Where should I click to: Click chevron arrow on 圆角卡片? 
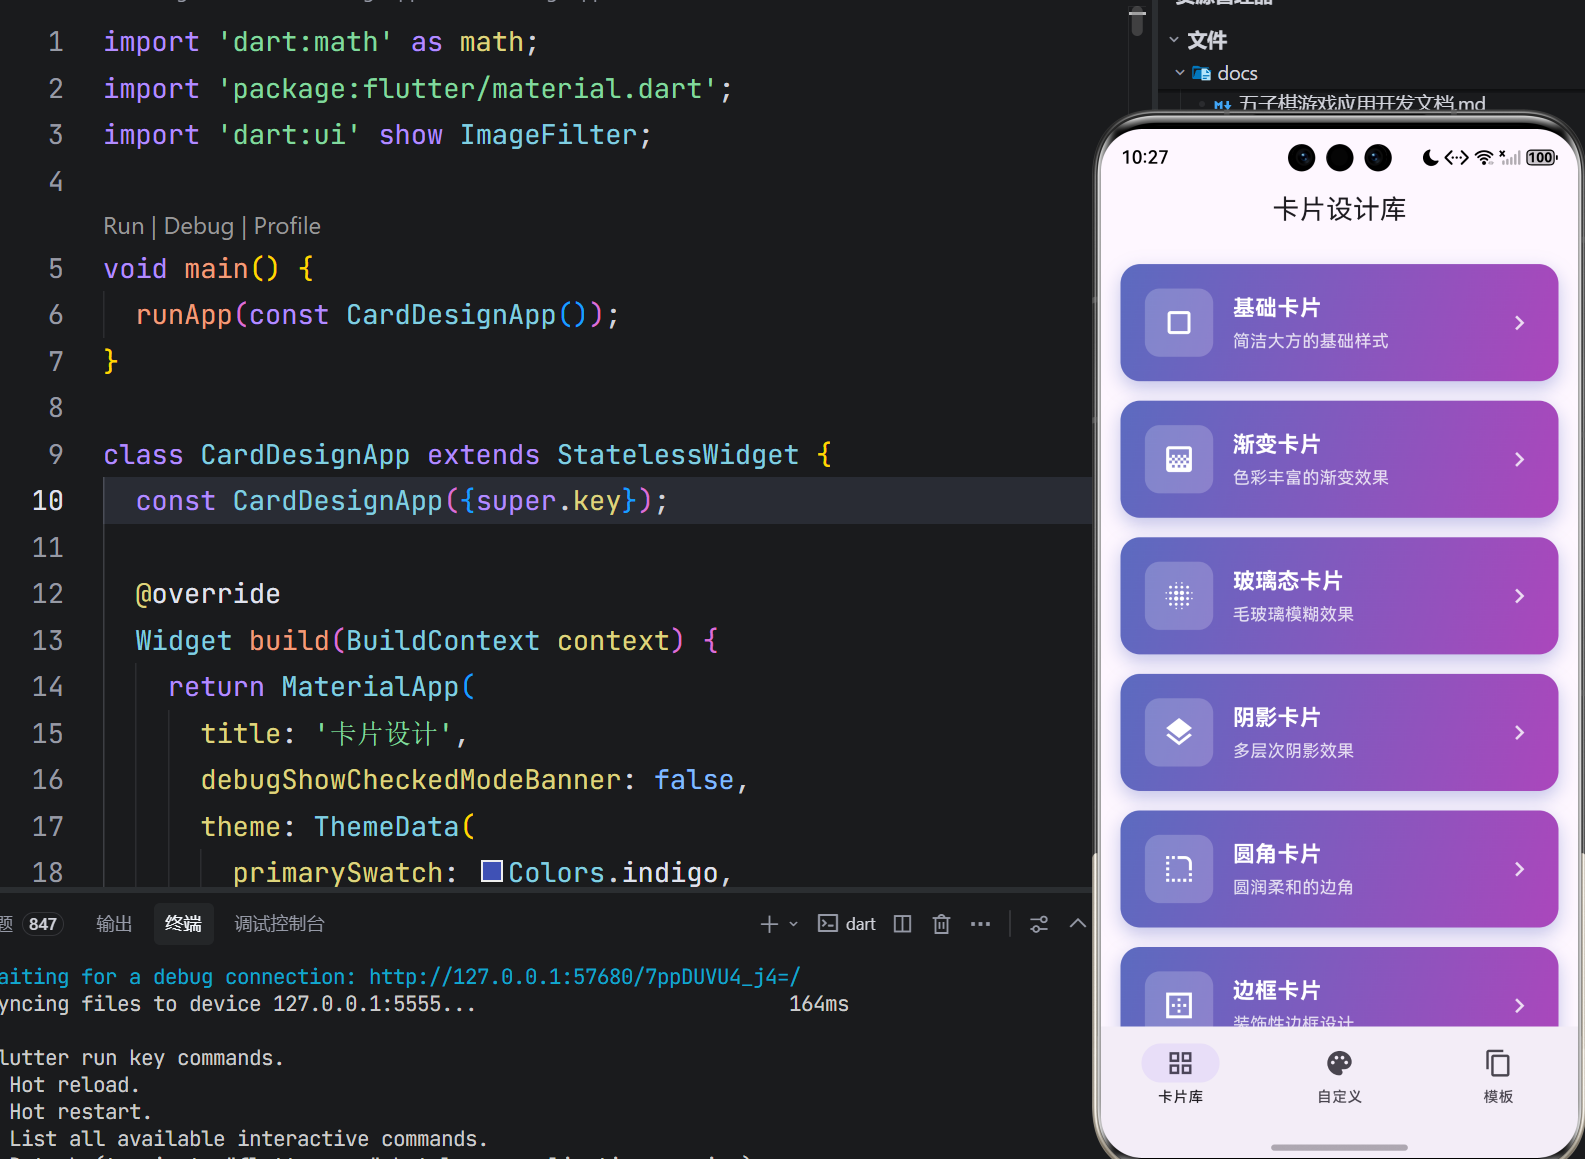[1519, 869]
